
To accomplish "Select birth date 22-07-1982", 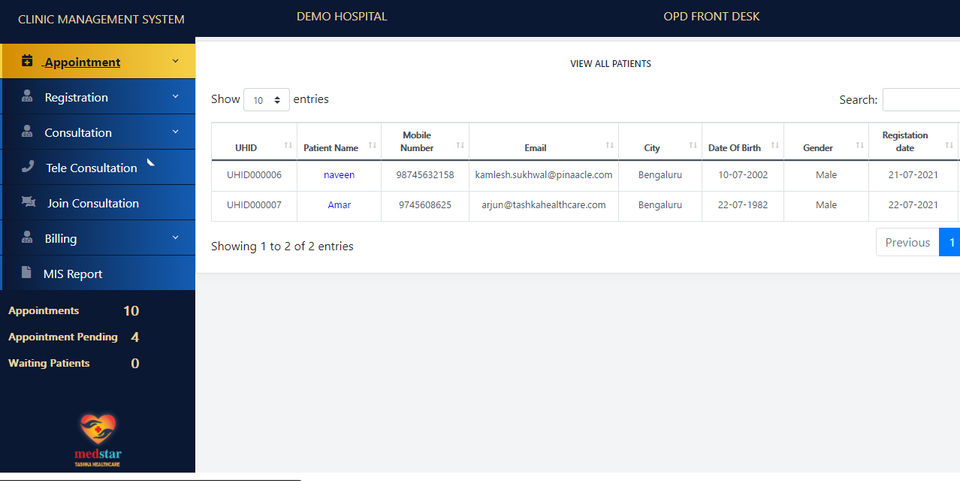I will click(743, 205).
